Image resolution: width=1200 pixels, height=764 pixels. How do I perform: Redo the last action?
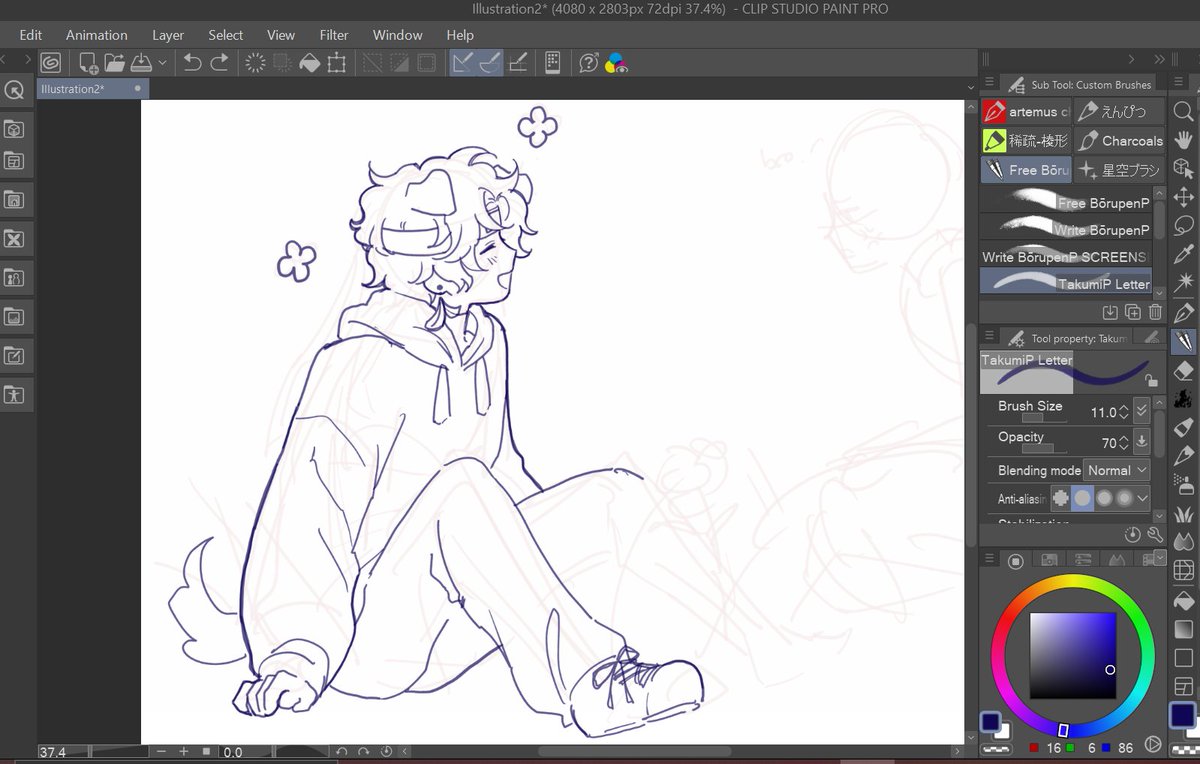coord(219,63)
